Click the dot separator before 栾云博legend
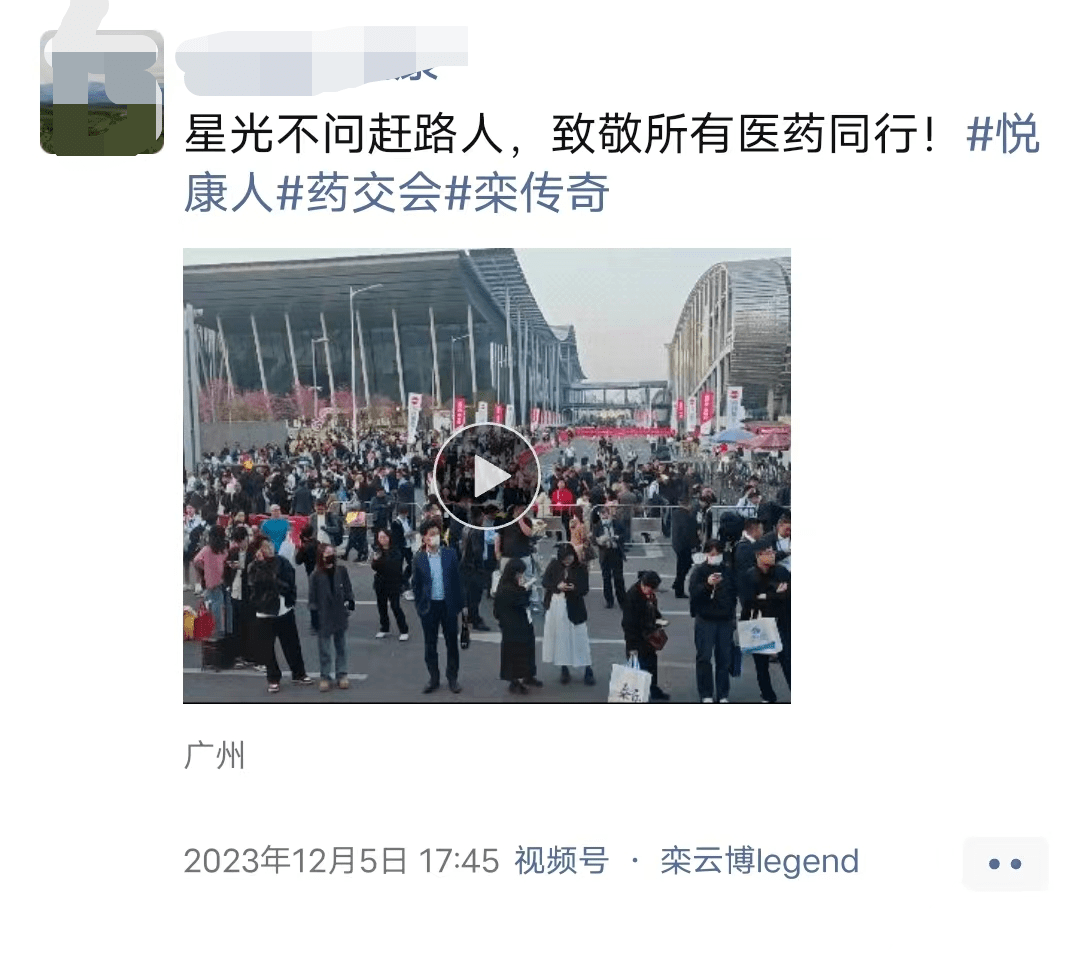Image resolution: width=1080 pixels, height=966 pixels. tap(634, 861)
